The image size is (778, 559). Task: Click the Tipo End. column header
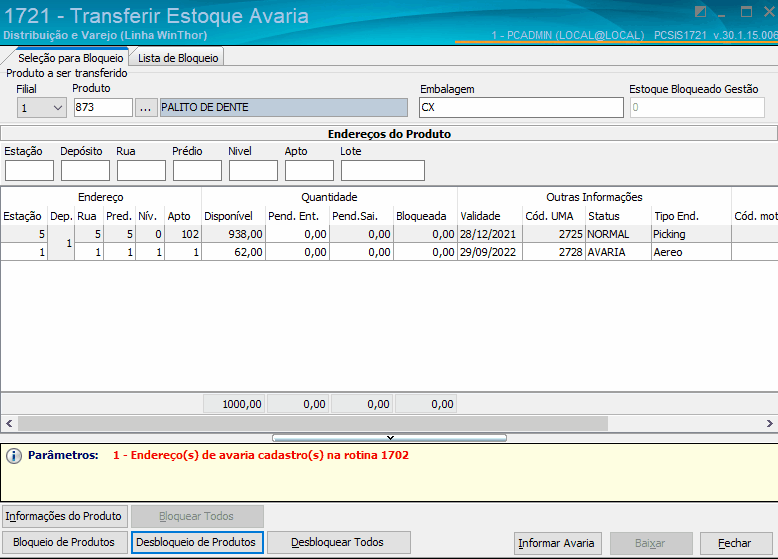tap(691, 216)
